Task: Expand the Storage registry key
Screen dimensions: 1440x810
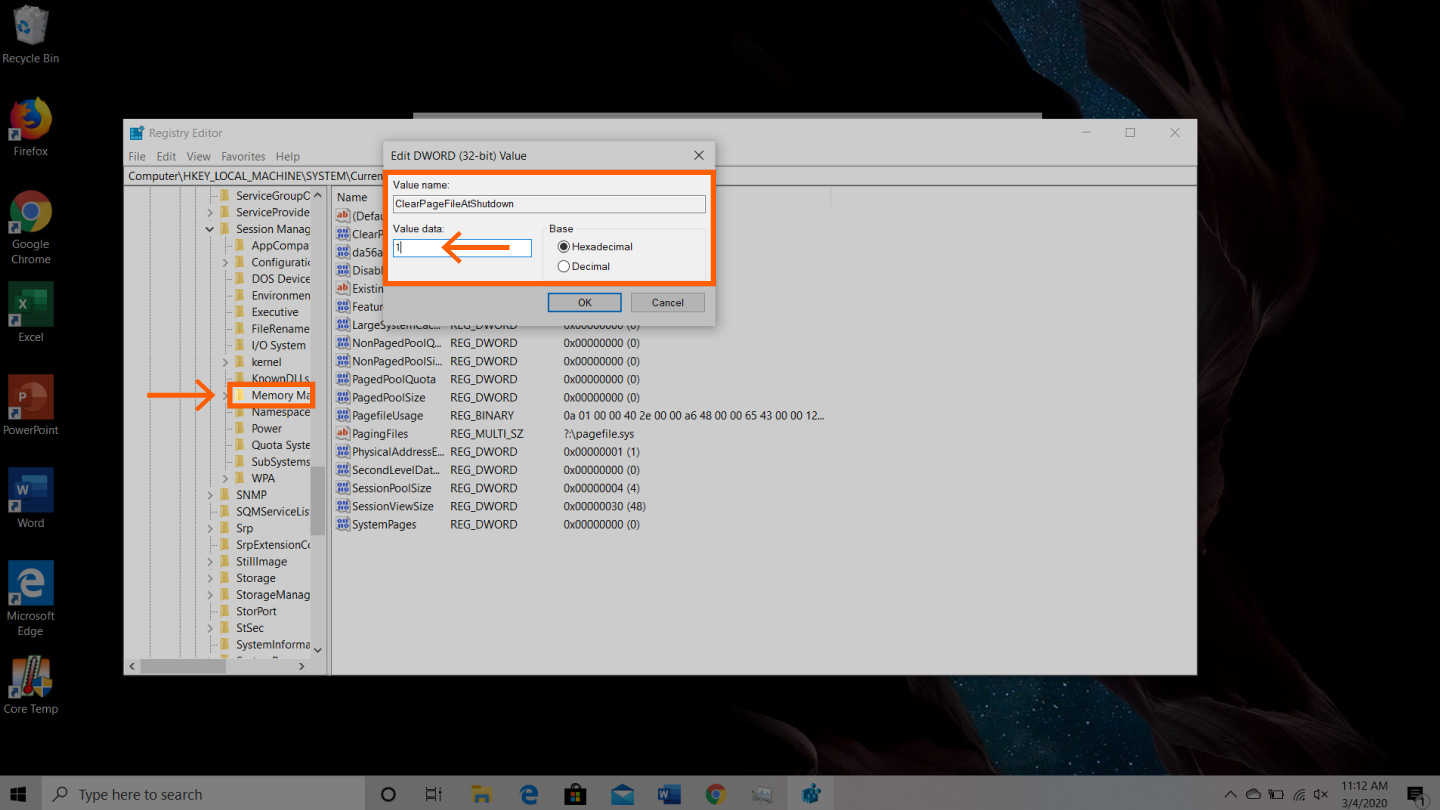Action: (210, 578)
